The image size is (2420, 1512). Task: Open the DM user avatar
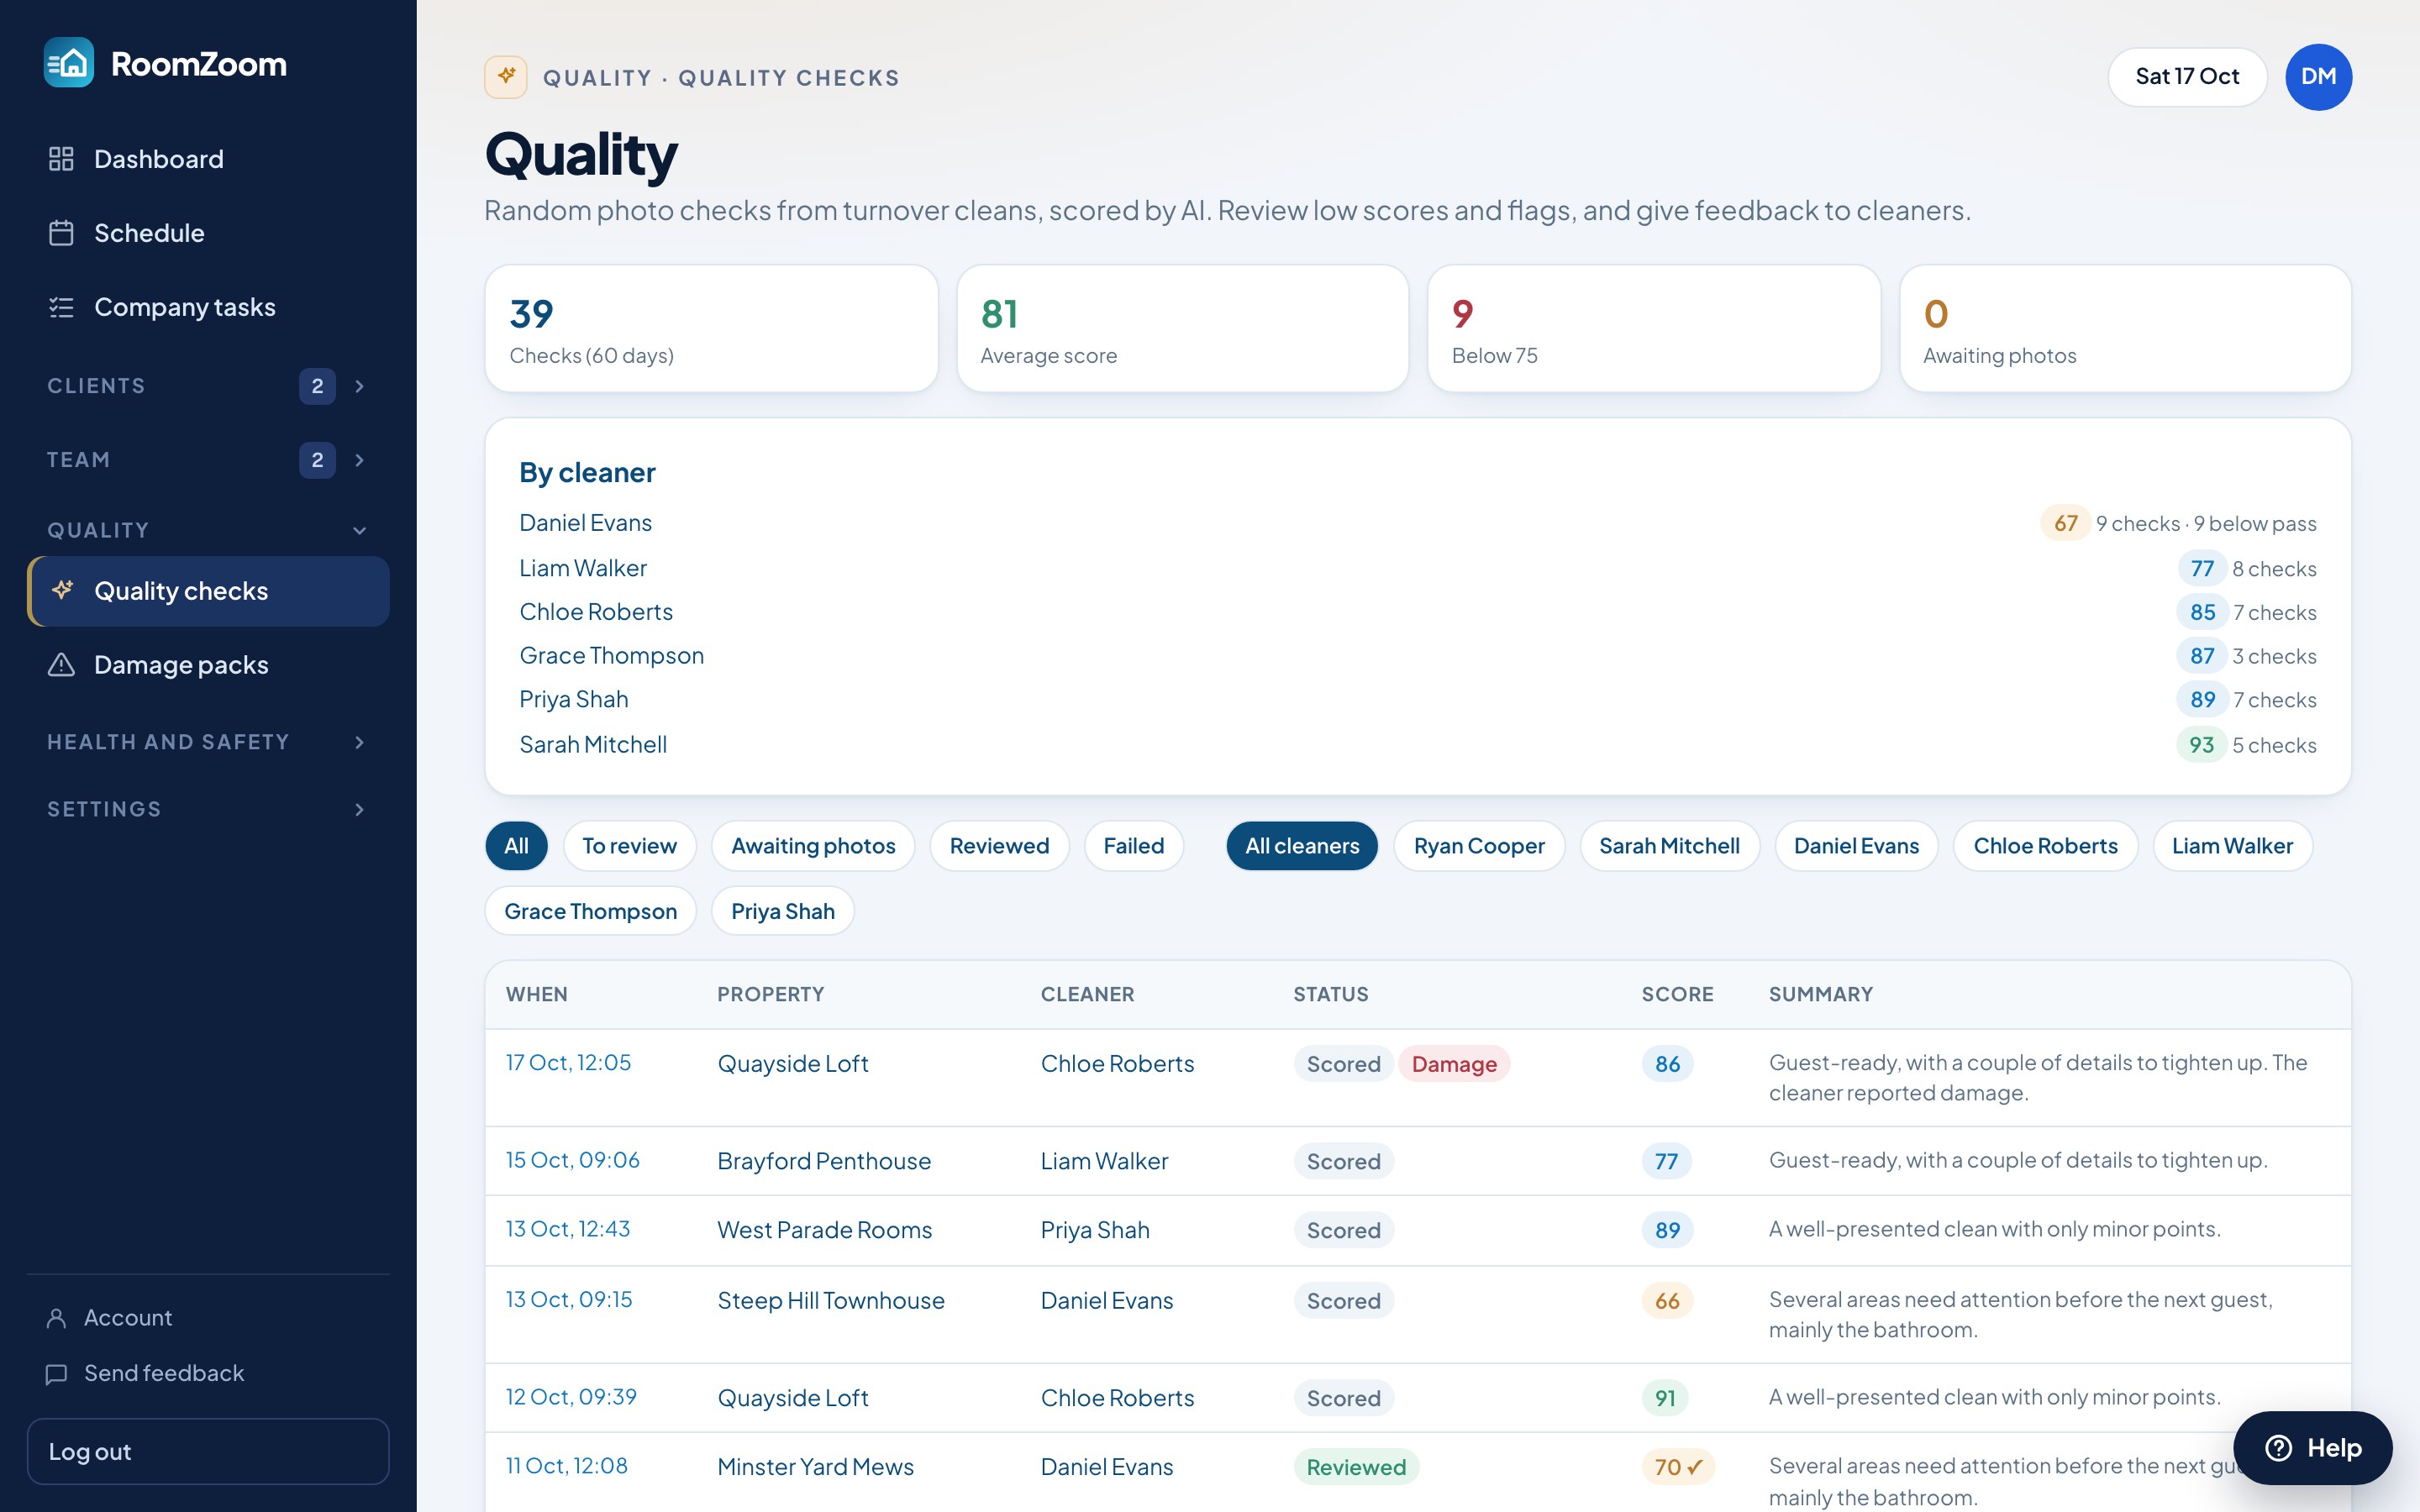coord(2318,77)
